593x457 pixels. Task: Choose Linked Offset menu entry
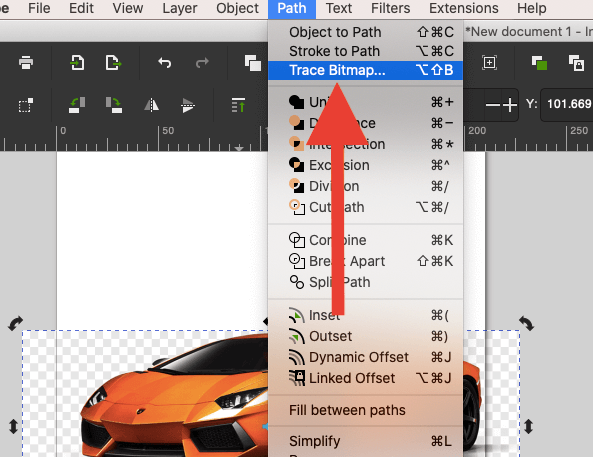(365, 378)
